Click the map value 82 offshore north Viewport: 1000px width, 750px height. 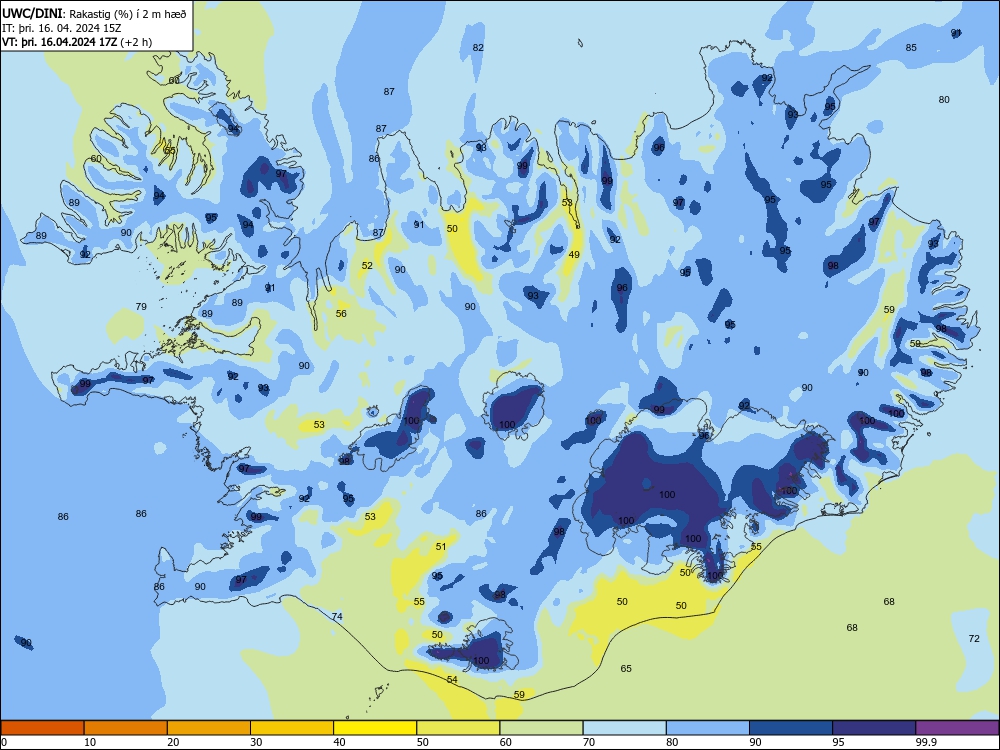click(478, 47)
